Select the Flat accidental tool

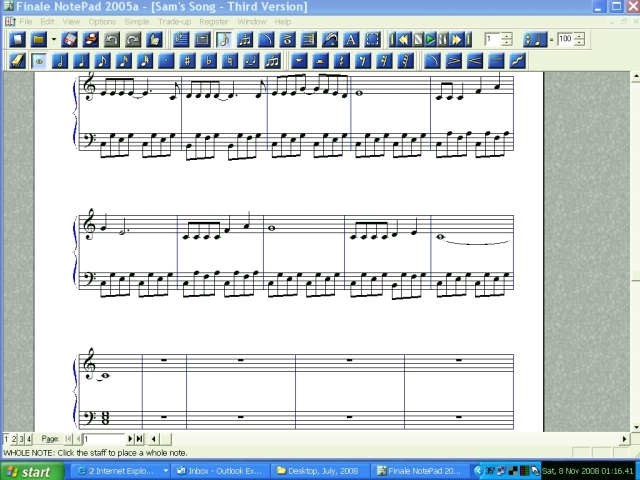(208, 61)
